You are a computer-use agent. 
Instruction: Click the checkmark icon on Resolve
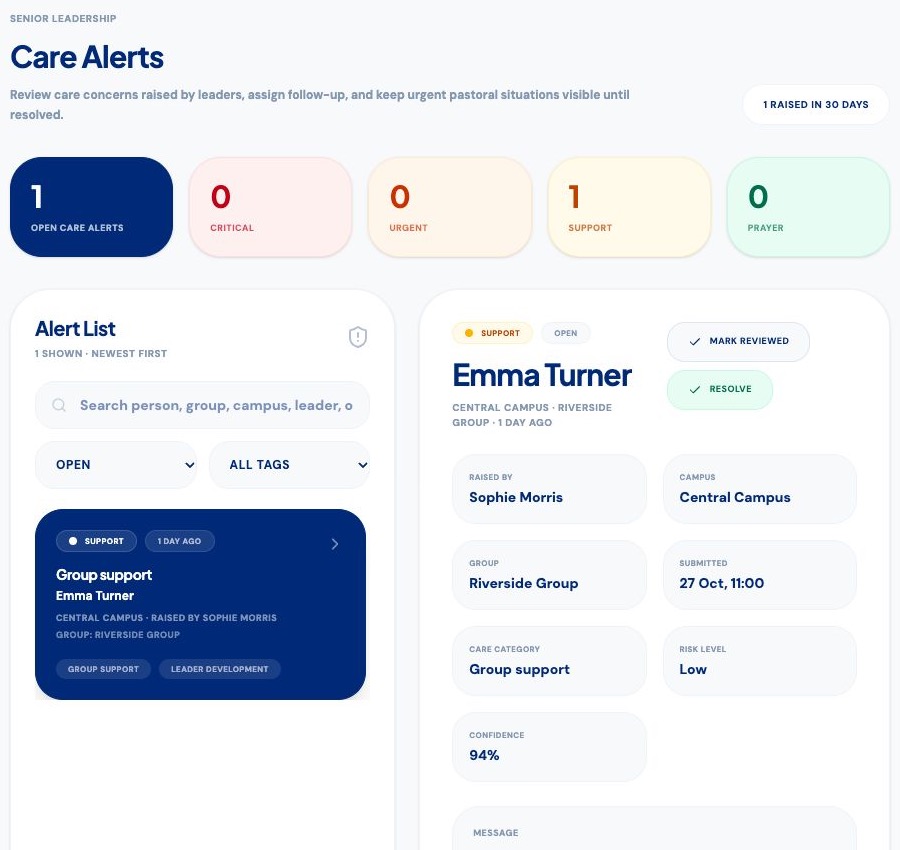coord(695,389)
